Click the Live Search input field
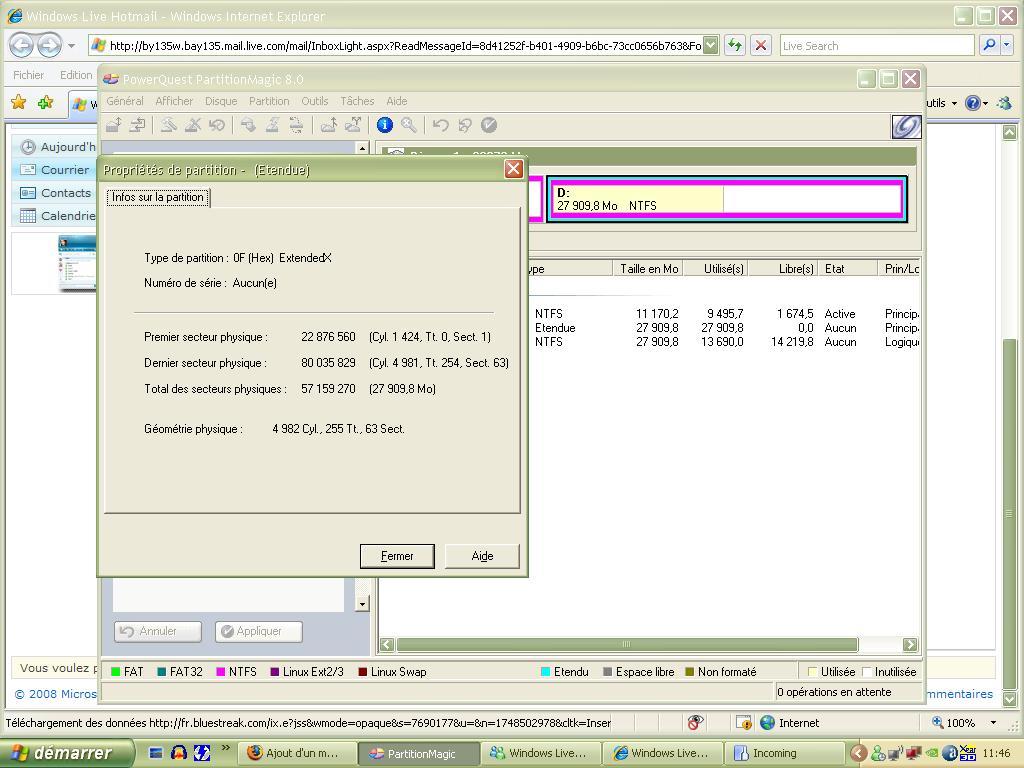 [x=876, y=45]
